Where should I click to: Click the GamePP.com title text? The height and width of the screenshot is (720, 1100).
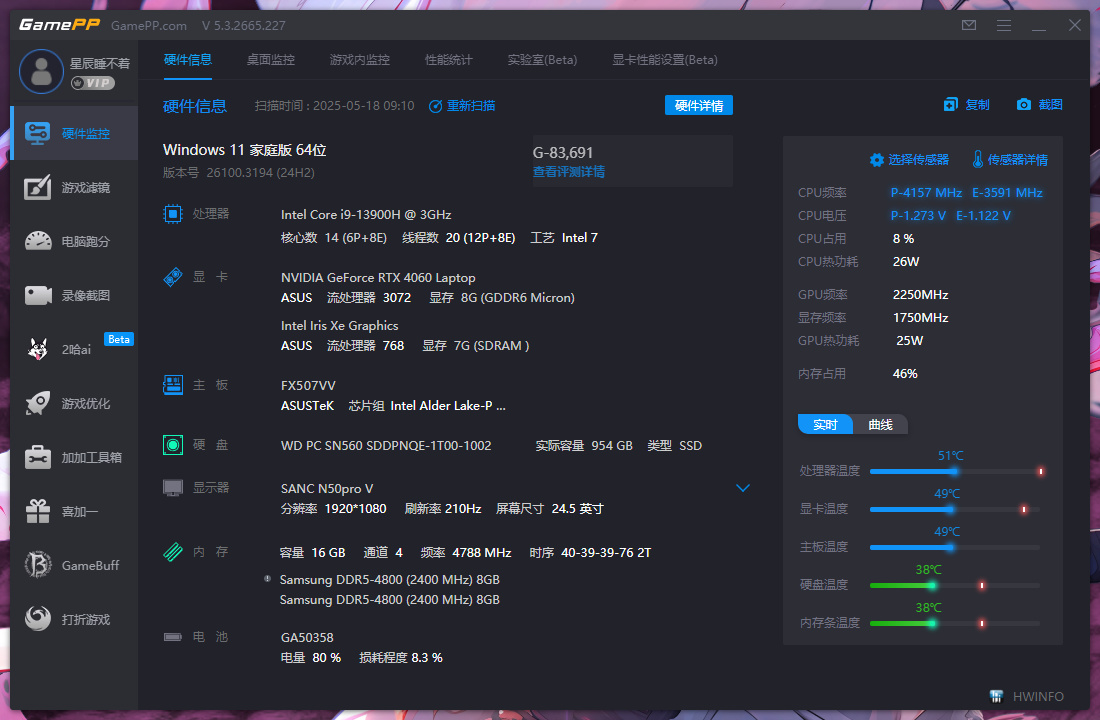coord(149,26)
